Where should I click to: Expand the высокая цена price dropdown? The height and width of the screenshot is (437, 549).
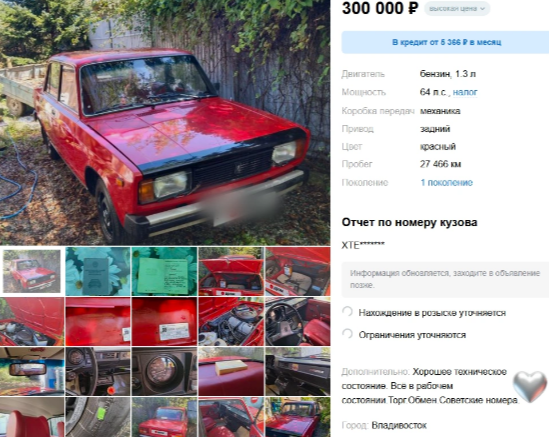click(x=457, y=9)
